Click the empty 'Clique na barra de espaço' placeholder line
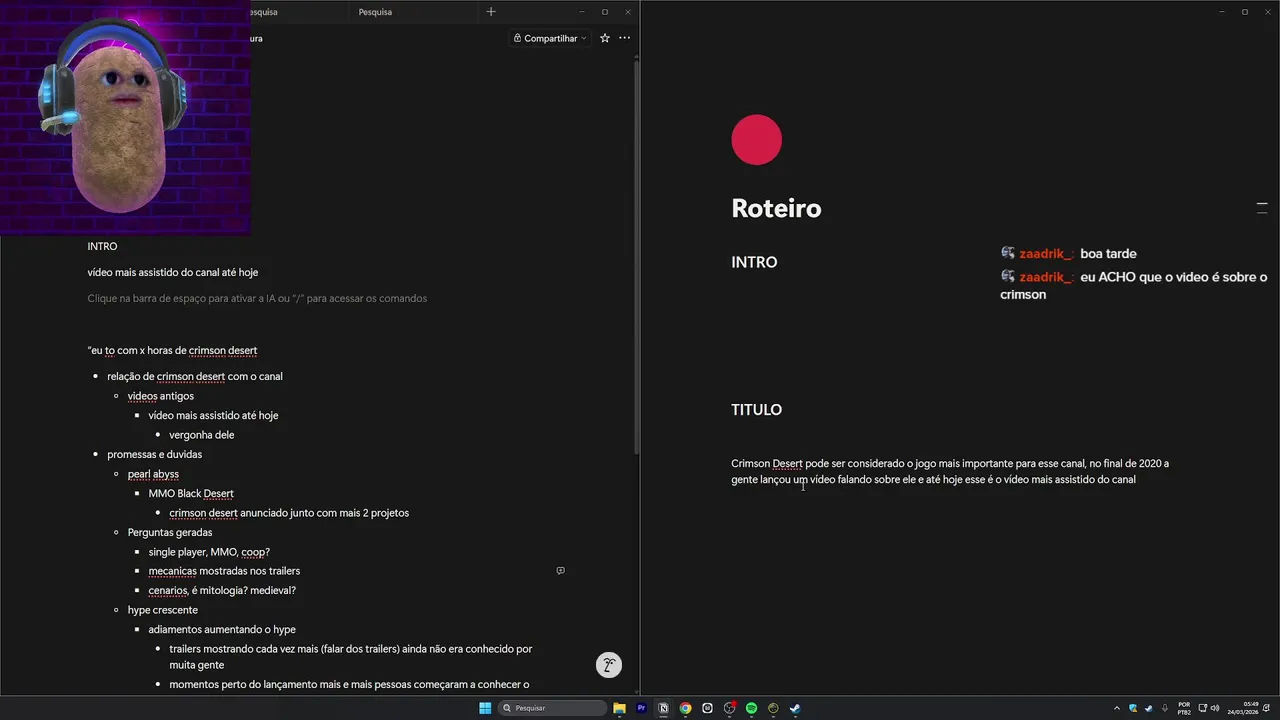The image size is (1280, 720). (x=257, y=298)
